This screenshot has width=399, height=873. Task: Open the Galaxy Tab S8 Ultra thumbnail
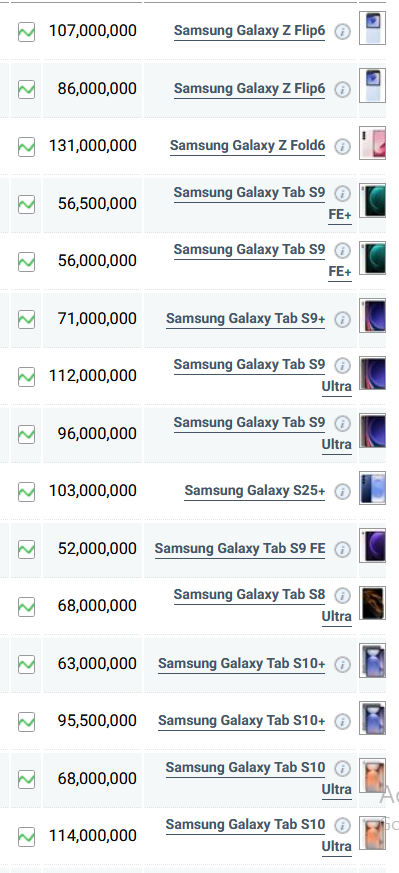(372, 603)
